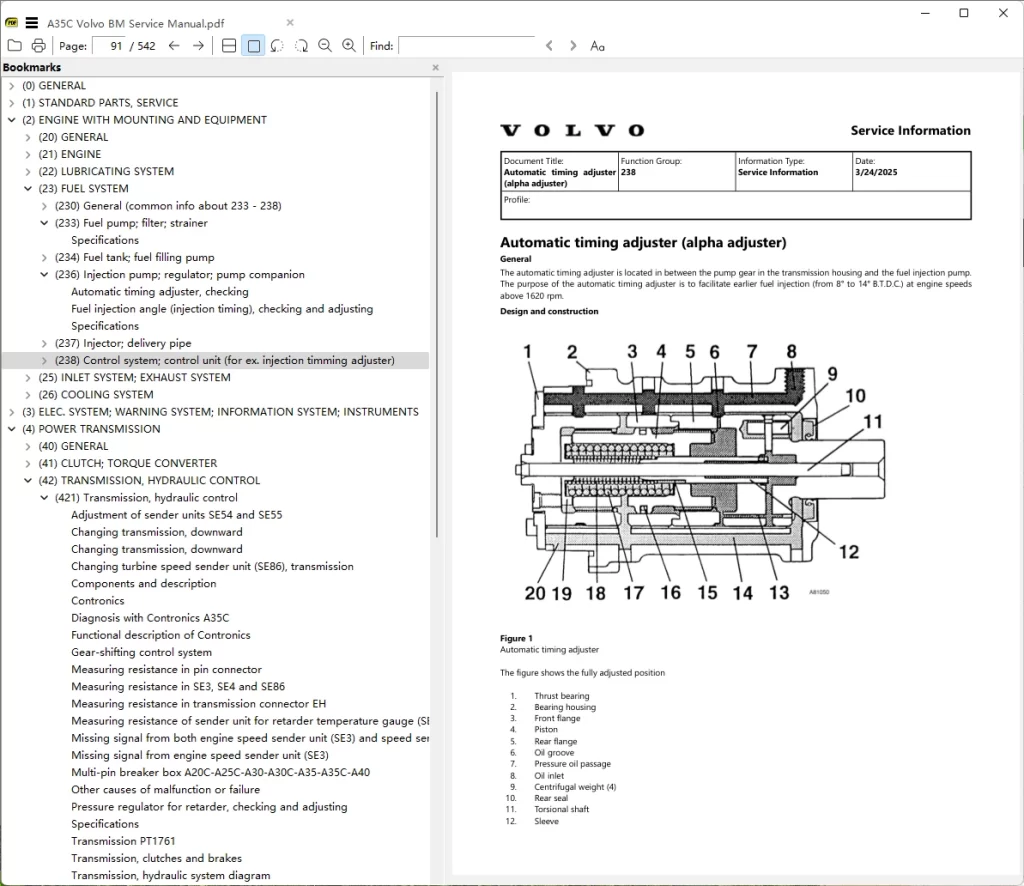
Task: Collapse (23) FUEL SYSTEM bookmark
Action: [27, 189]
